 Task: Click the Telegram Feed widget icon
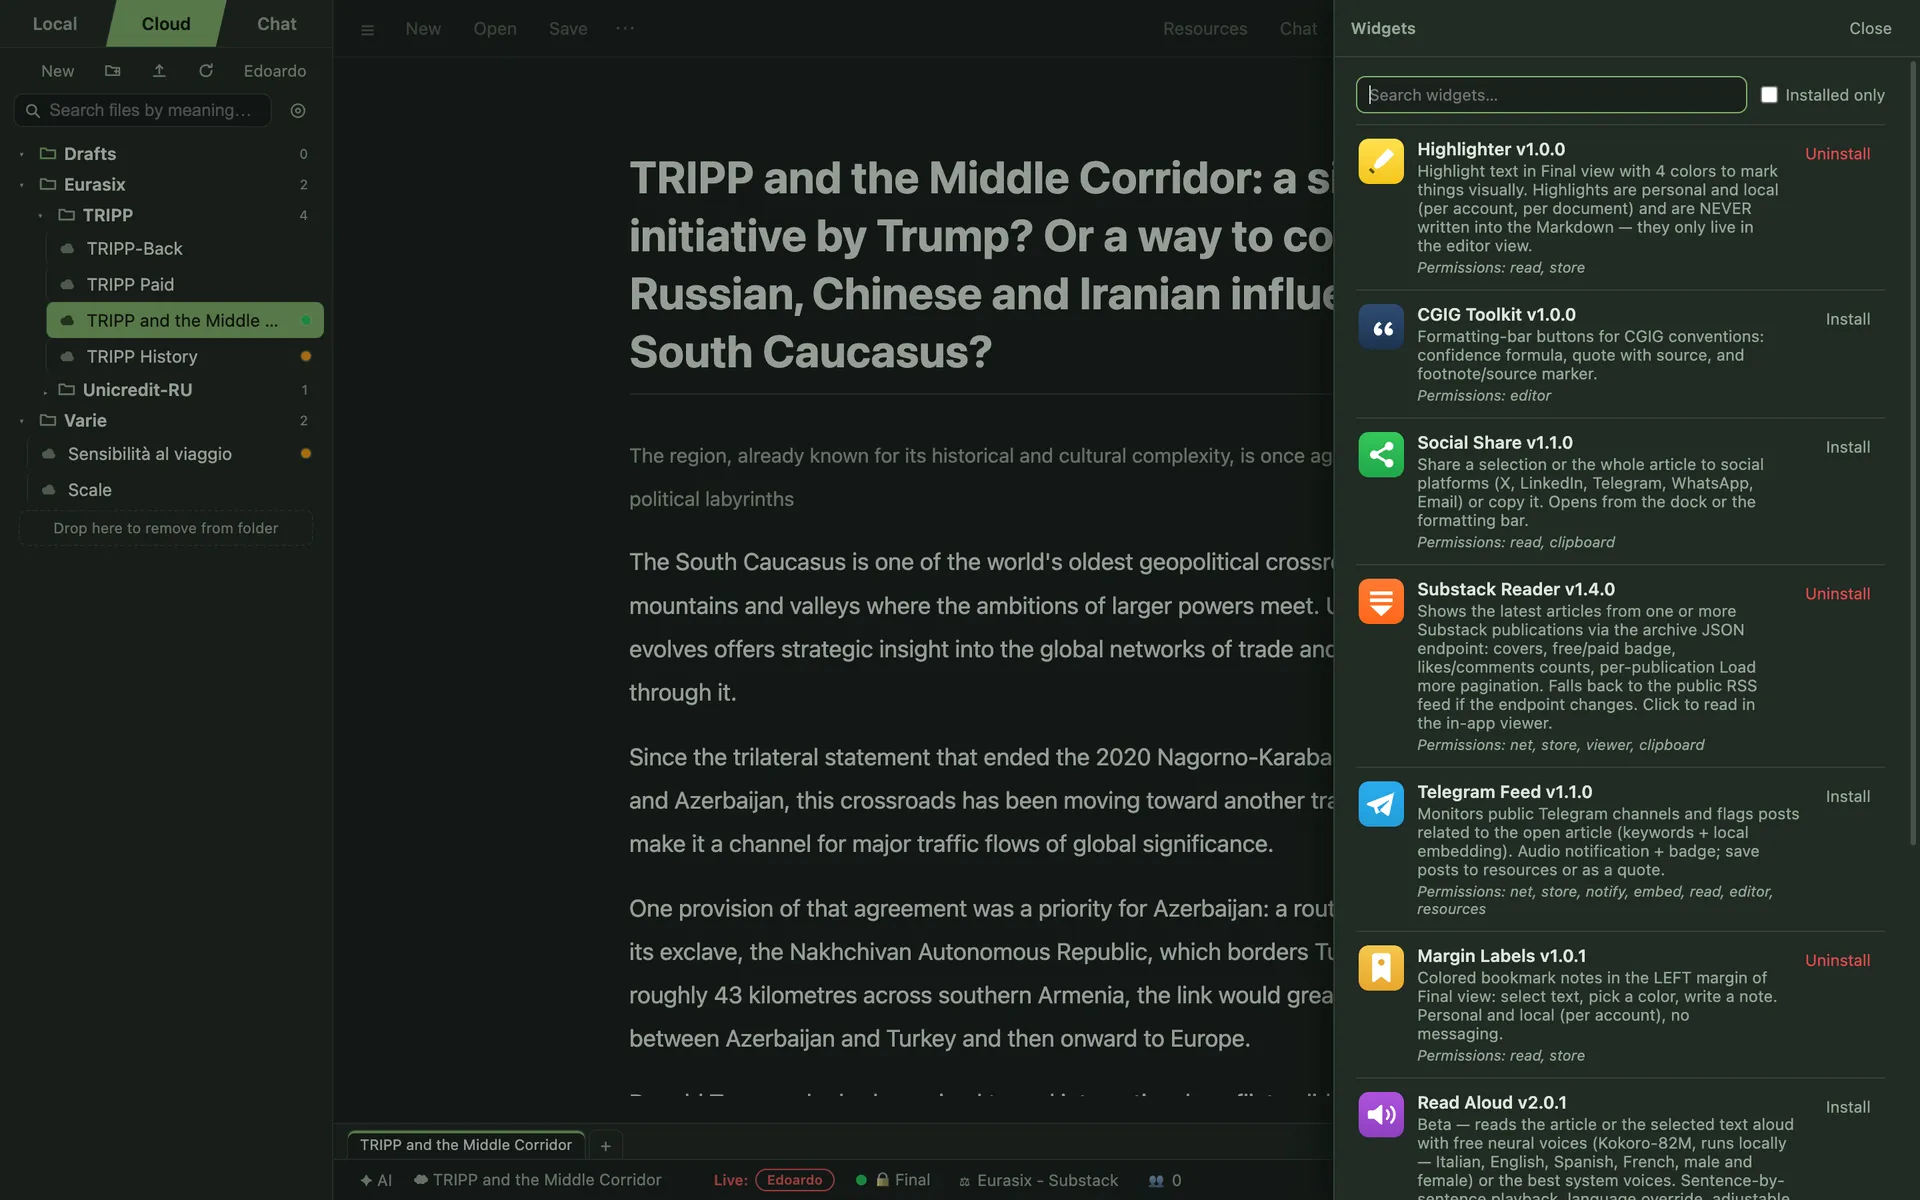point(1381,803)
